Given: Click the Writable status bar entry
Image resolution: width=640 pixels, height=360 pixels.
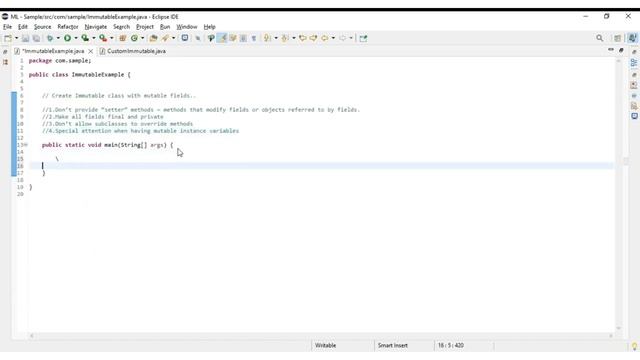Looking at the screenshot, I should click(325, 345).
